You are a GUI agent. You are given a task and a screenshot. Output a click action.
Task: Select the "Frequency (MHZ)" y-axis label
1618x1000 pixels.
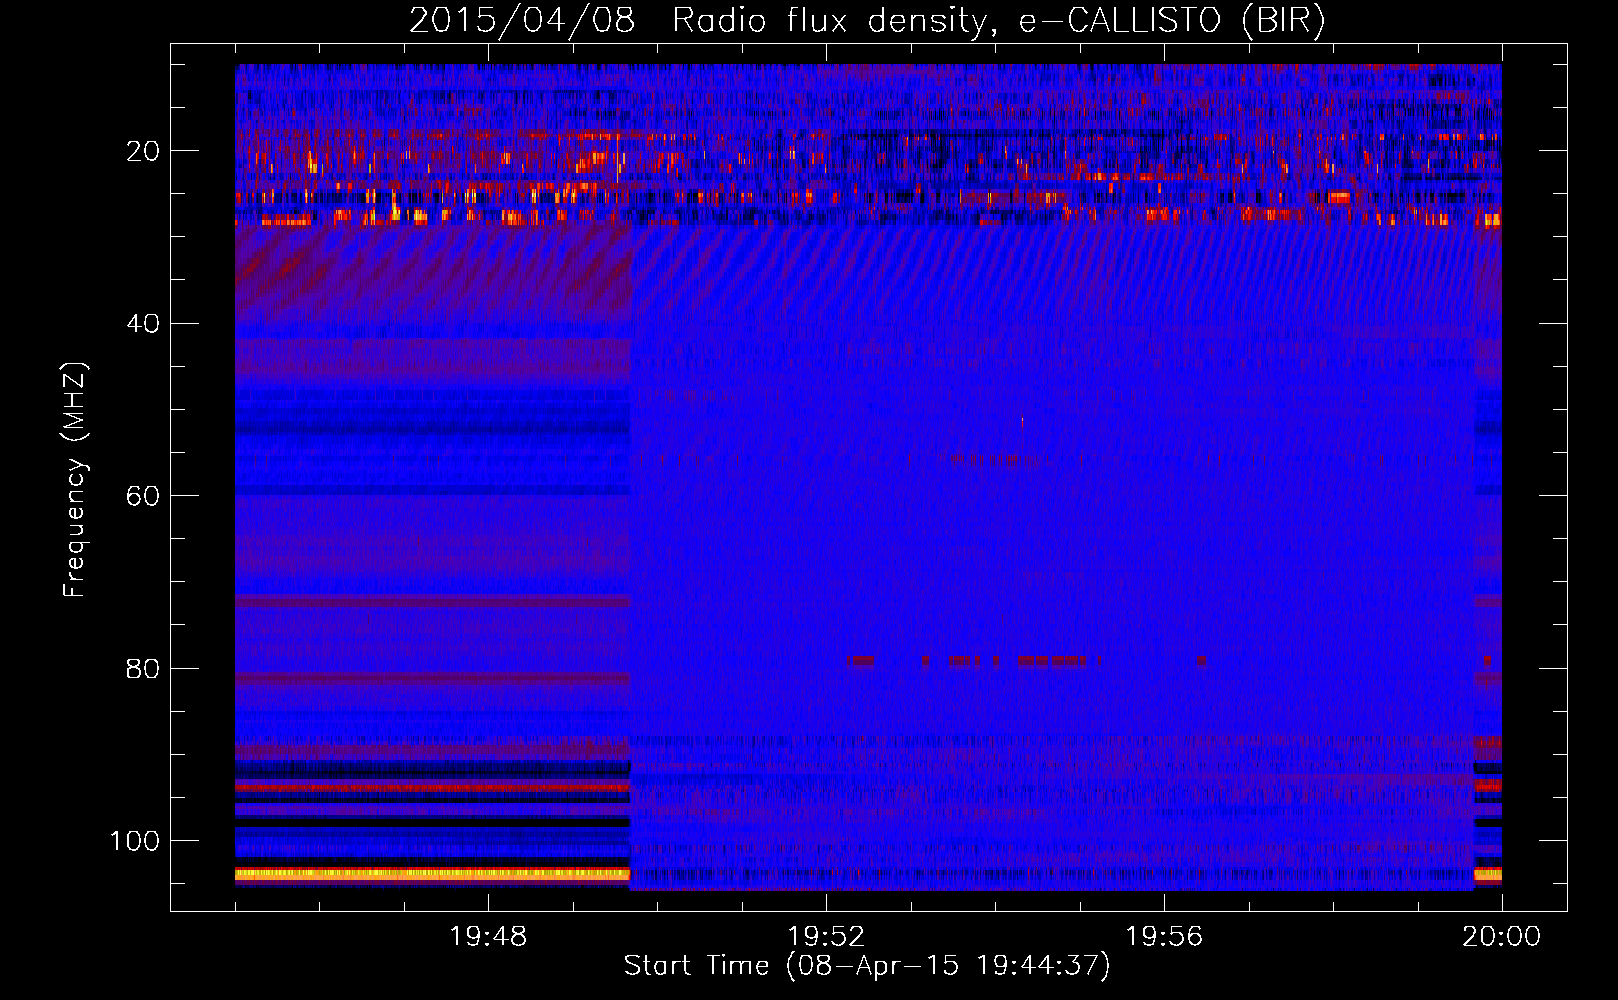(75, 480)
